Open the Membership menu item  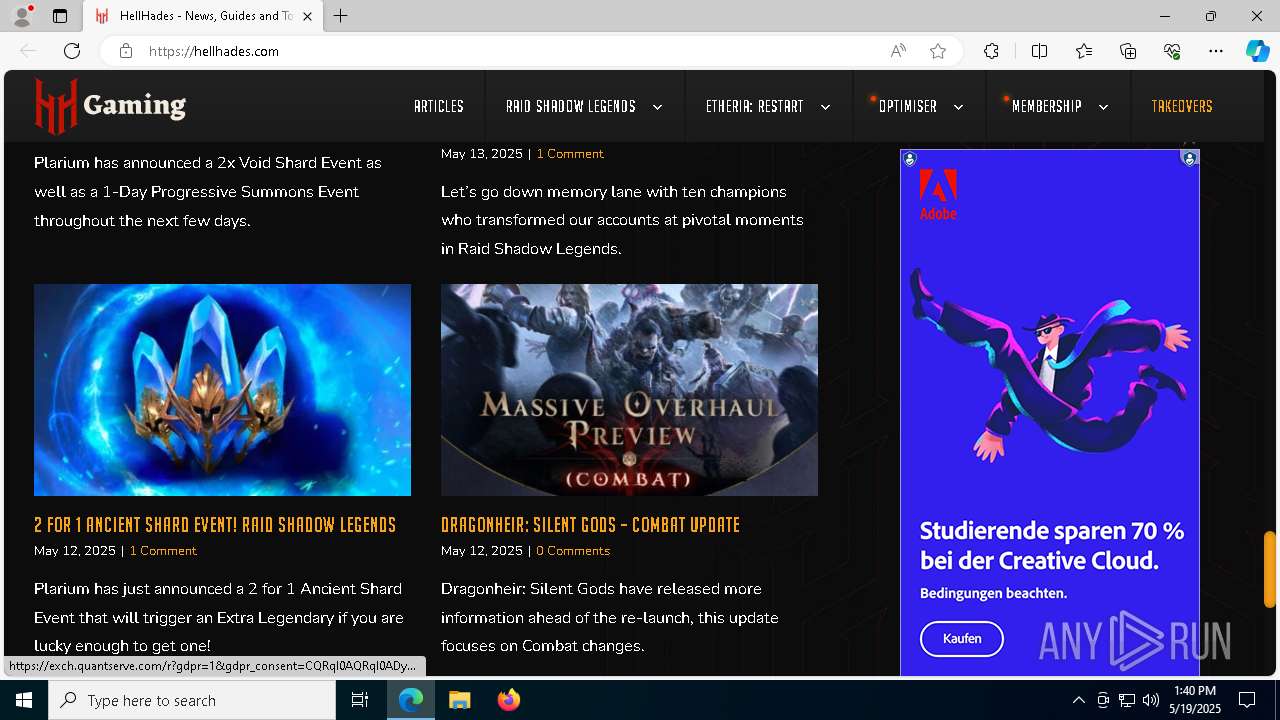[x=1047, y=106]
